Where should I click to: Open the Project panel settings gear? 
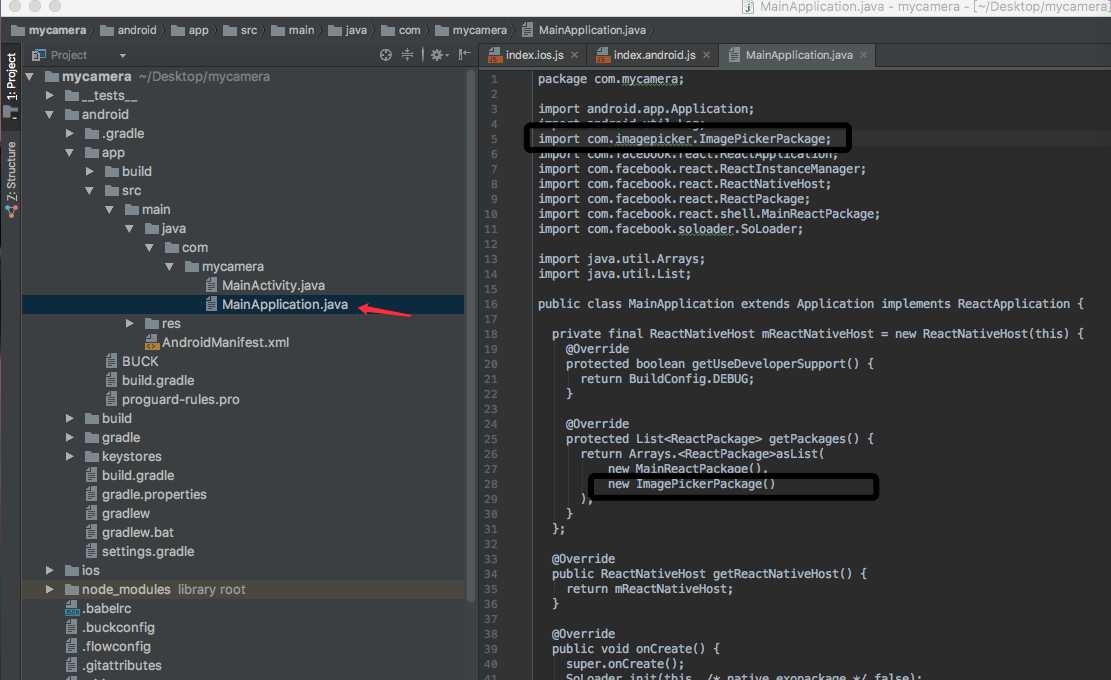click(437, 55)
